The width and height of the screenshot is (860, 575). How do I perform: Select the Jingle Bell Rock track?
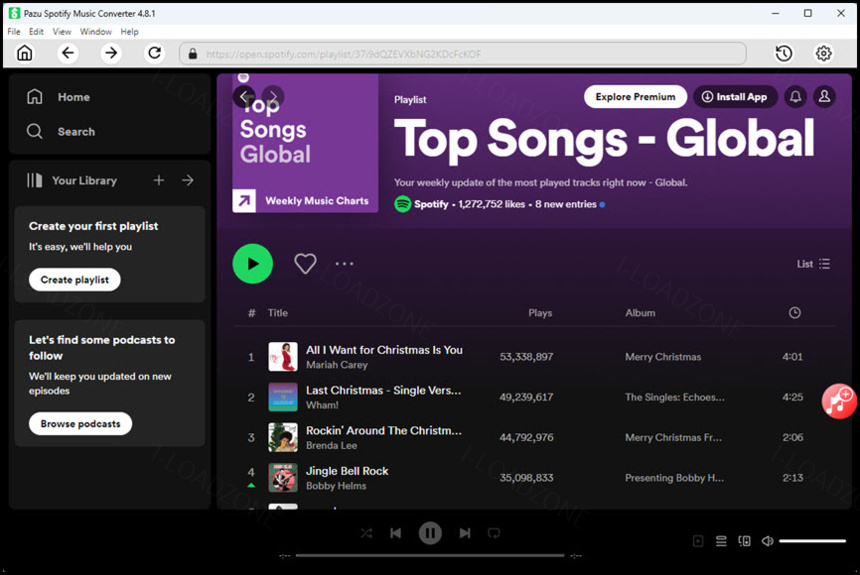[347, 471]
